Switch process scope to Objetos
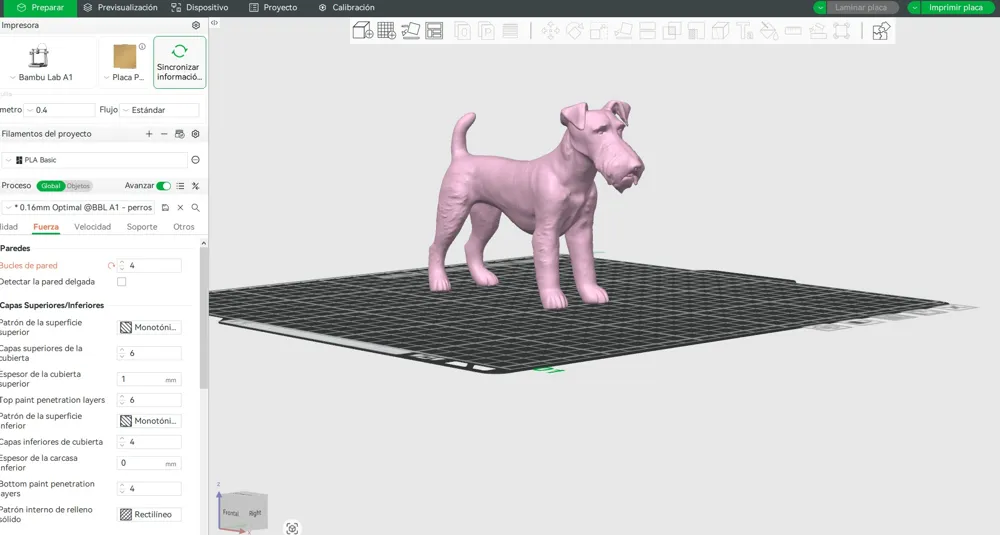 tap(78, 186)
